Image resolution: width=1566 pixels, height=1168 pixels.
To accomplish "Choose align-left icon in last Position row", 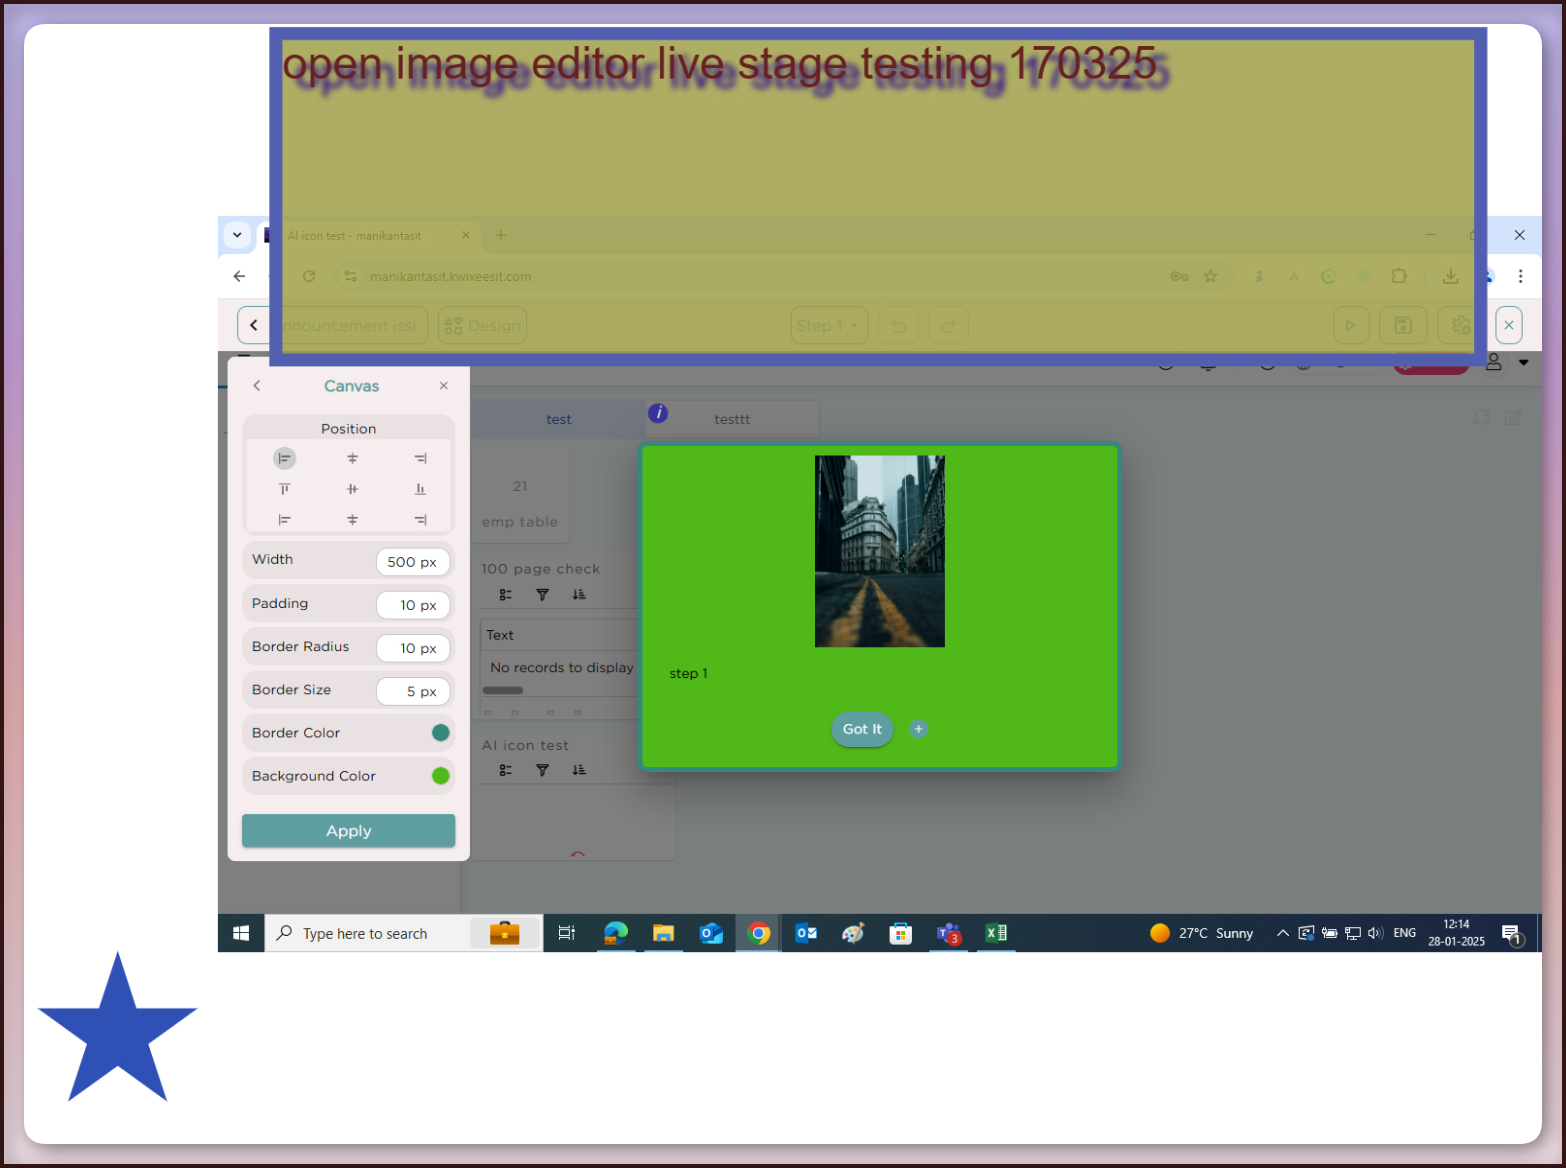I will (x=285, y=520).
